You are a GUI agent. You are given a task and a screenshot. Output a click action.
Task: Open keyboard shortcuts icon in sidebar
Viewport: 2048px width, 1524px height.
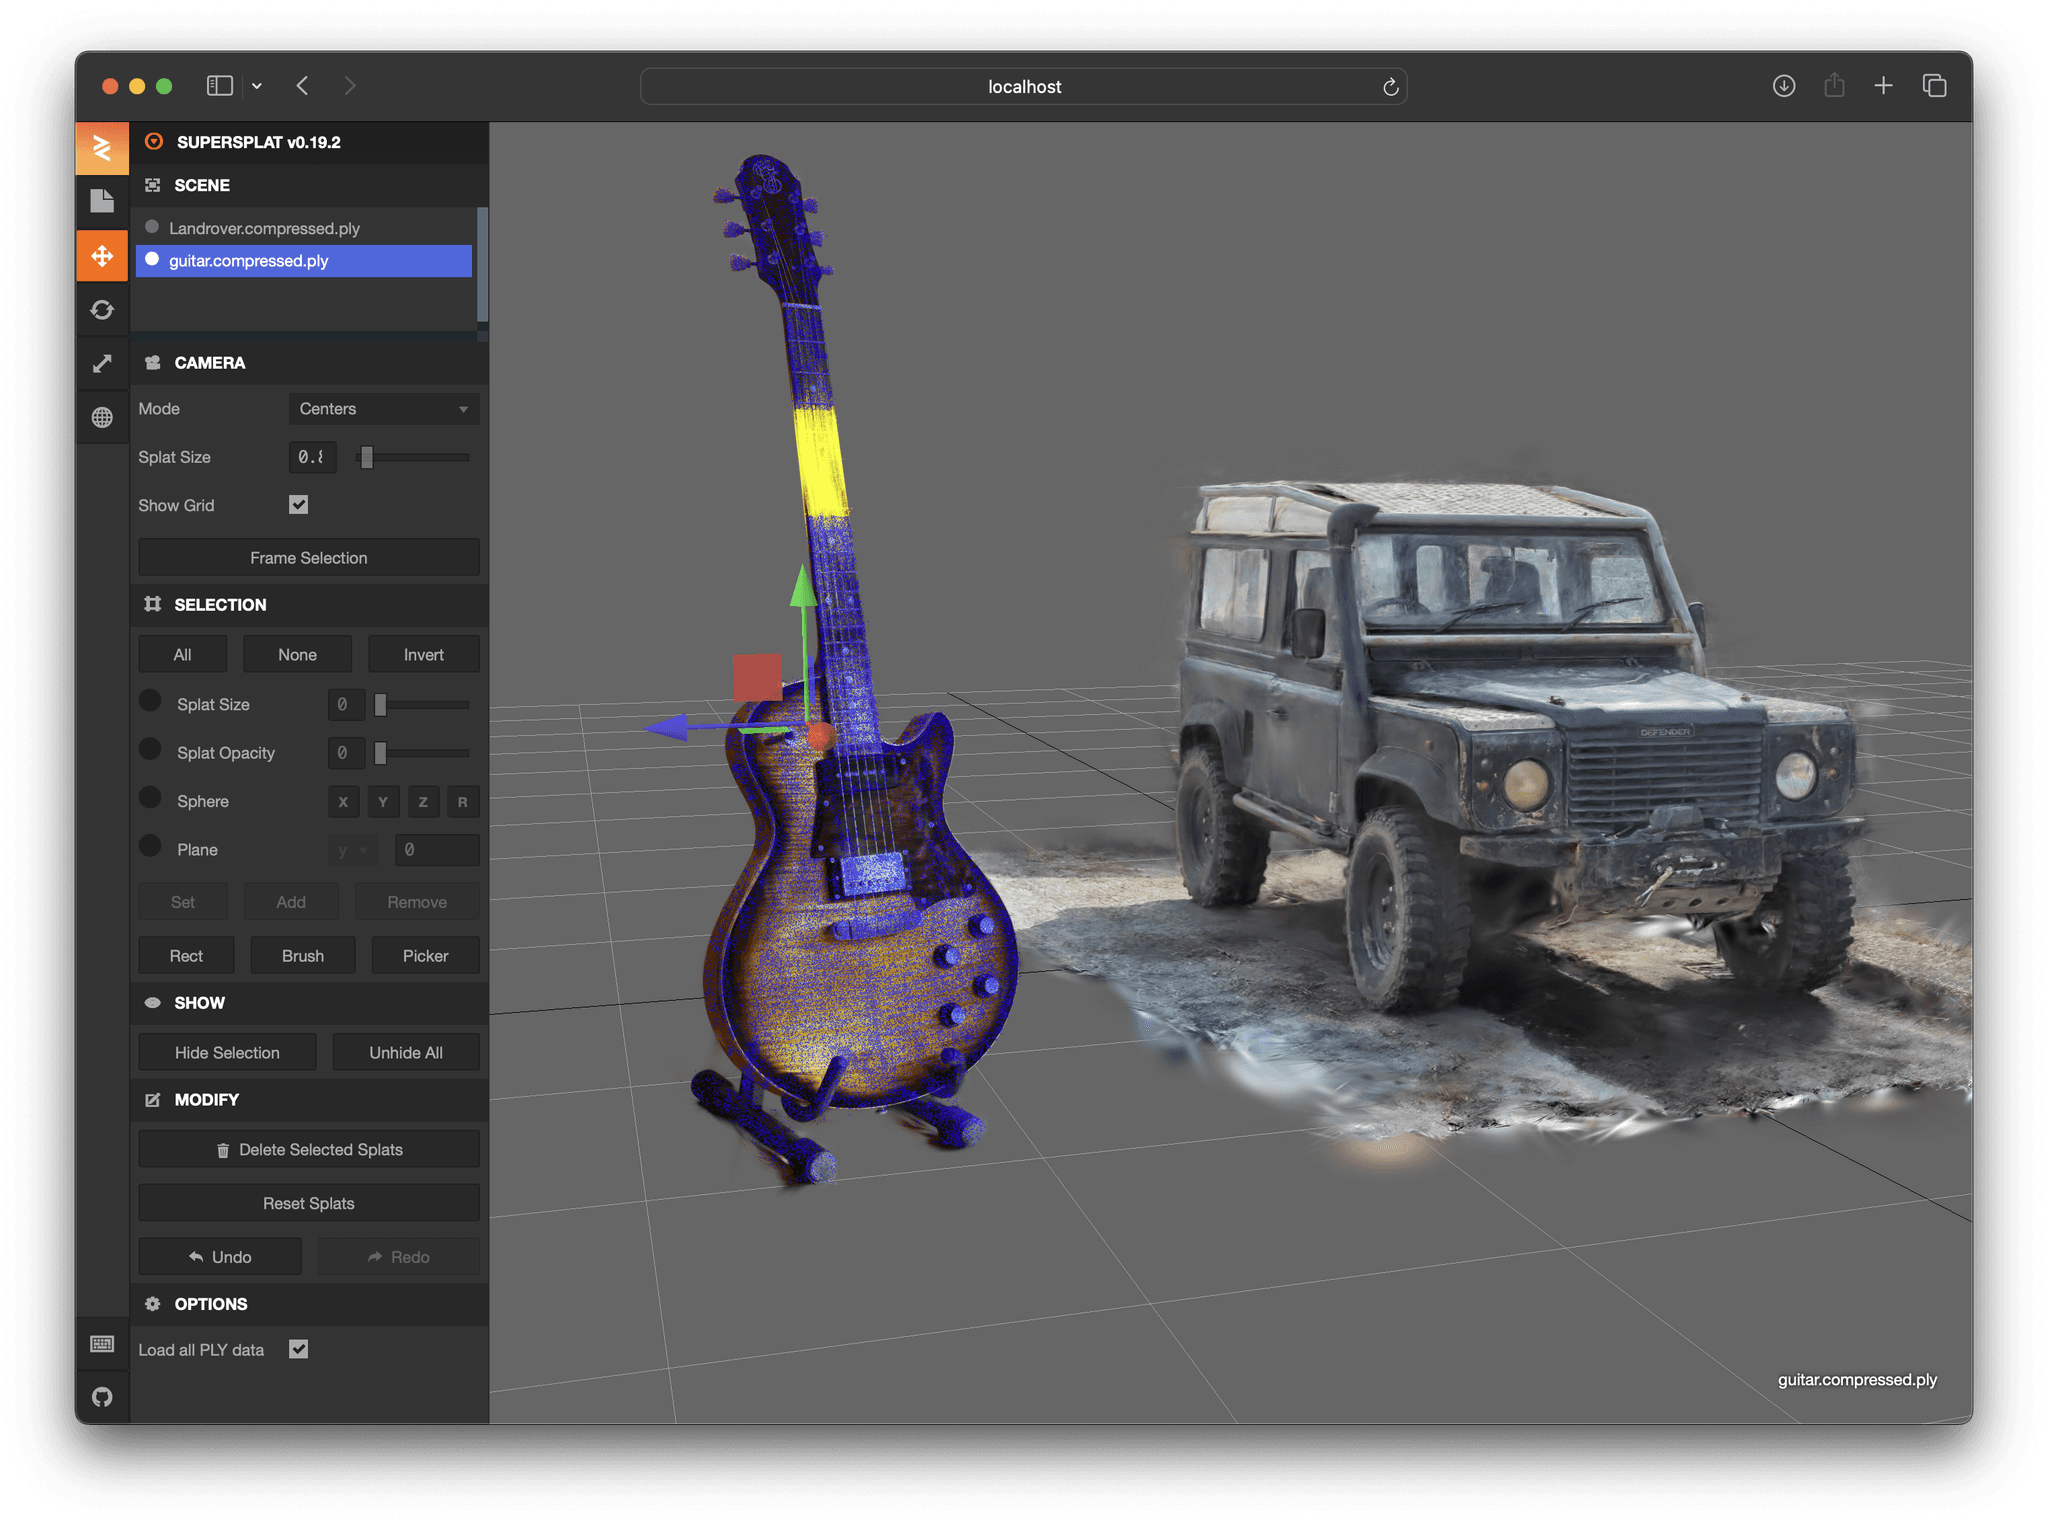102,1343
